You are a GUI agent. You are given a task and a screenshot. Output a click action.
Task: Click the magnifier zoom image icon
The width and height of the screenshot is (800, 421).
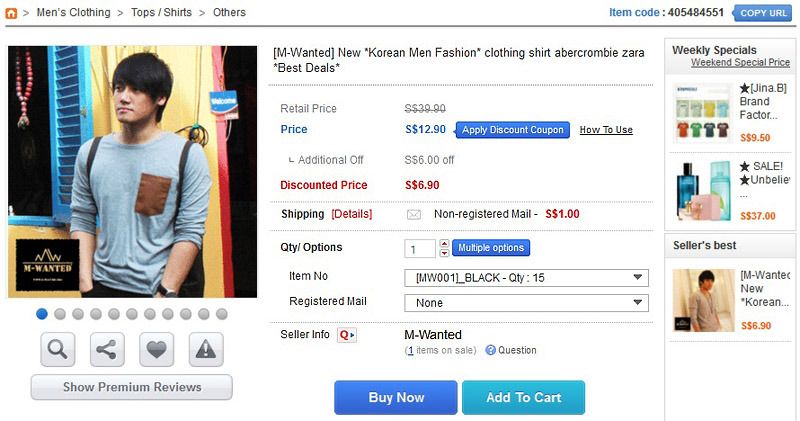pyautogui.click(x=58, y=349)
